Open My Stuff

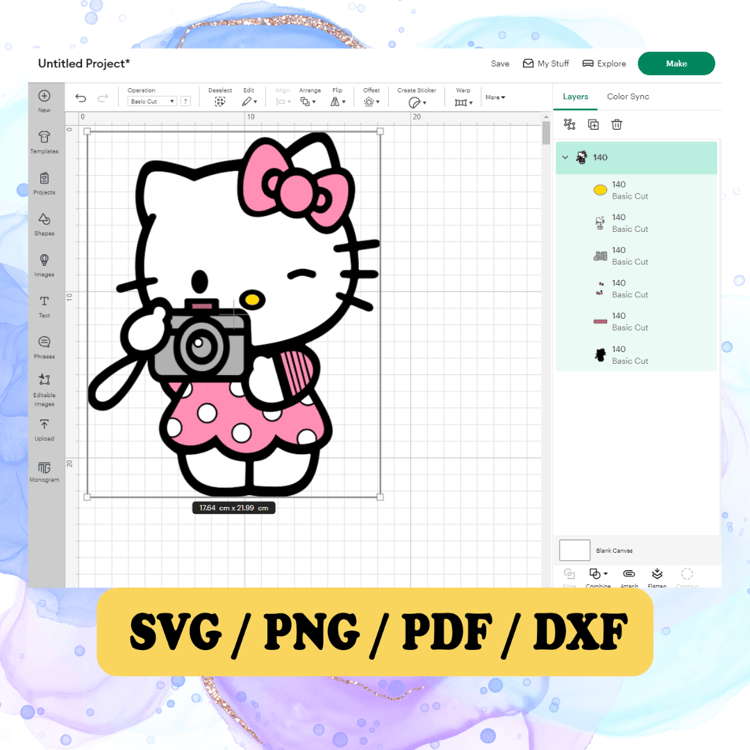coord(546,64)
